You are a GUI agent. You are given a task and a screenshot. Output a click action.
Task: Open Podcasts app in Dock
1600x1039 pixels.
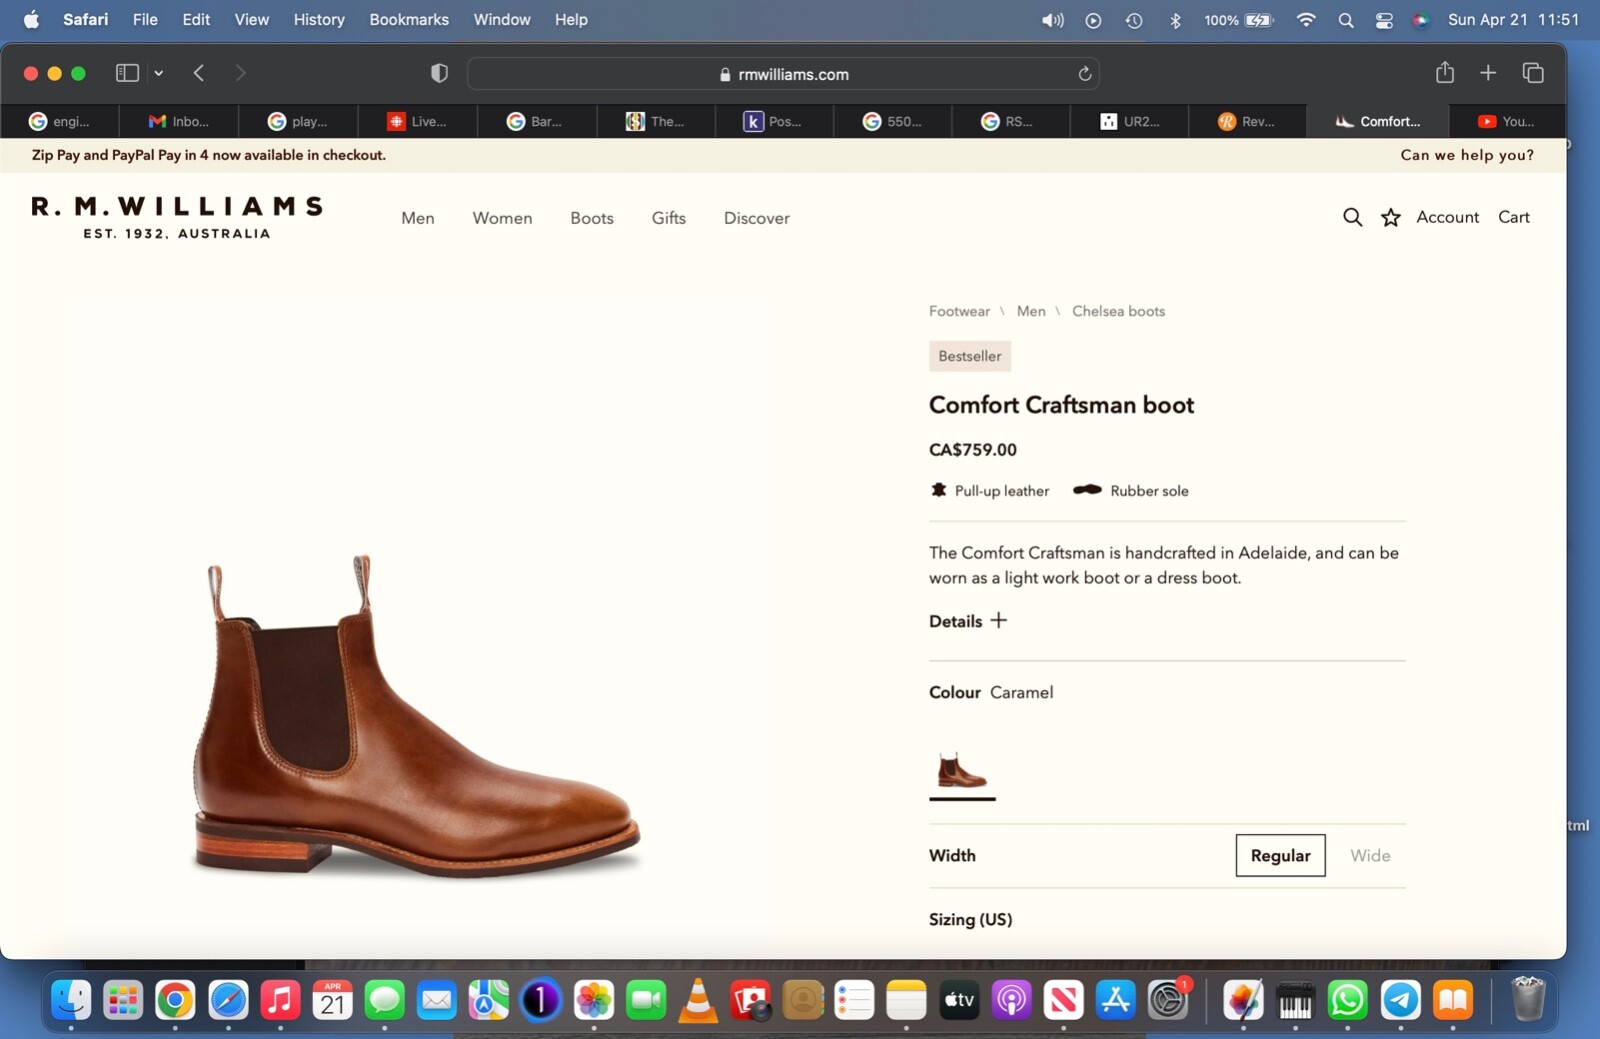point(1011,1000)
